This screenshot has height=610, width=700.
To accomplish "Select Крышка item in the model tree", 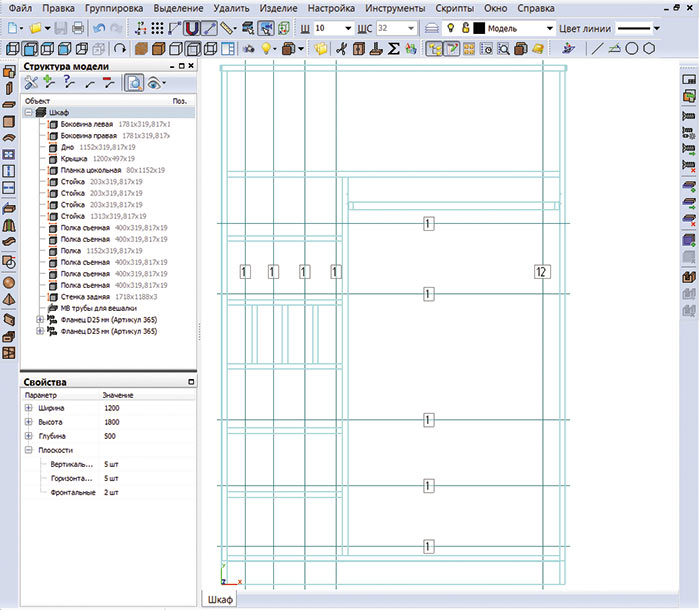I will [x=75, y=159].
